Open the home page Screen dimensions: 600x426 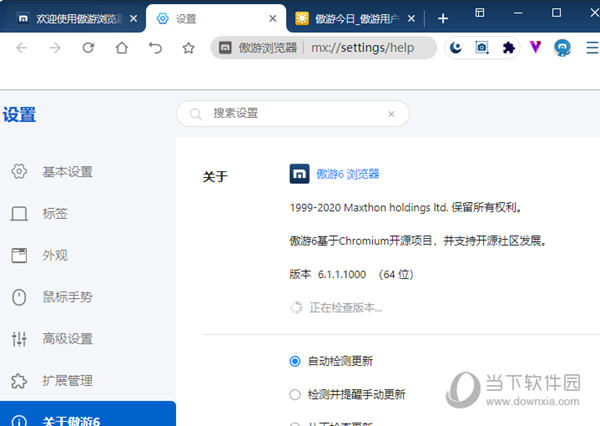tap(122, 48)
